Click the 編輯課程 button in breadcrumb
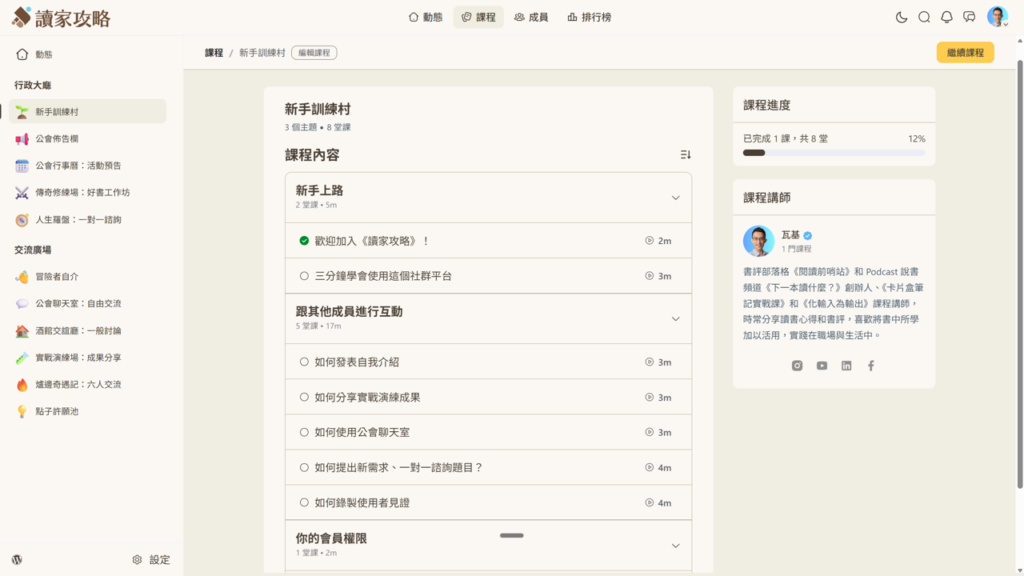Image resolution: width=1024 pixels, height=576 pixels. click(x=315, y=52)
